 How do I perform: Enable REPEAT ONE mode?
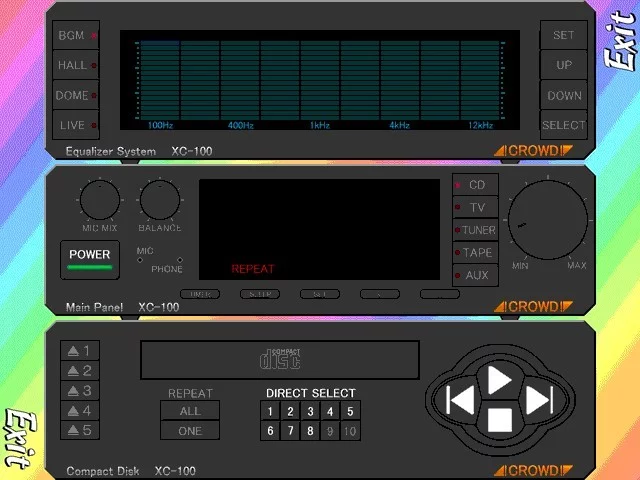pos(190,430)
